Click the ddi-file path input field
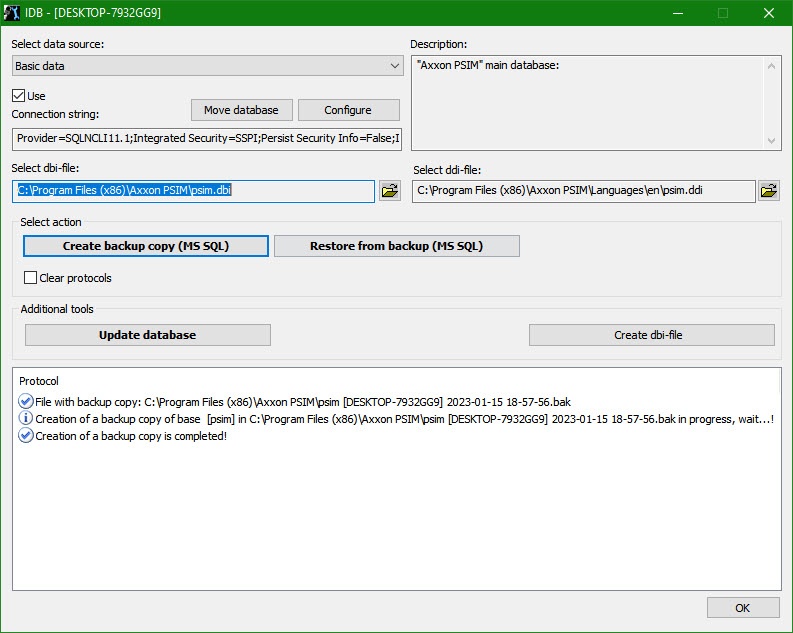793x633 pixels. 583,191
